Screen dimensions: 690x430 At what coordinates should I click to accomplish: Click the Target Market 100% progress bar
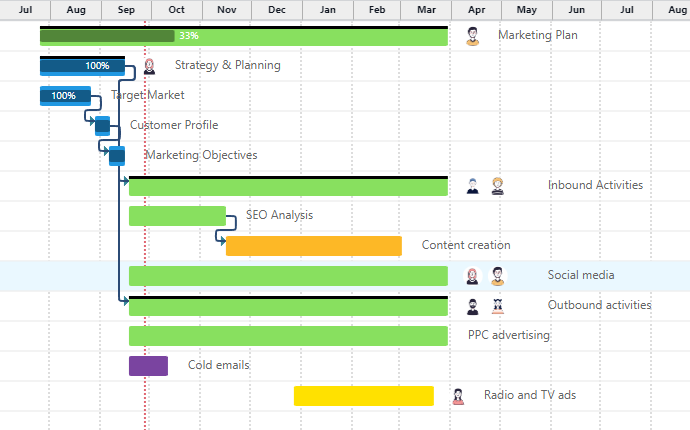click(65, 96)
